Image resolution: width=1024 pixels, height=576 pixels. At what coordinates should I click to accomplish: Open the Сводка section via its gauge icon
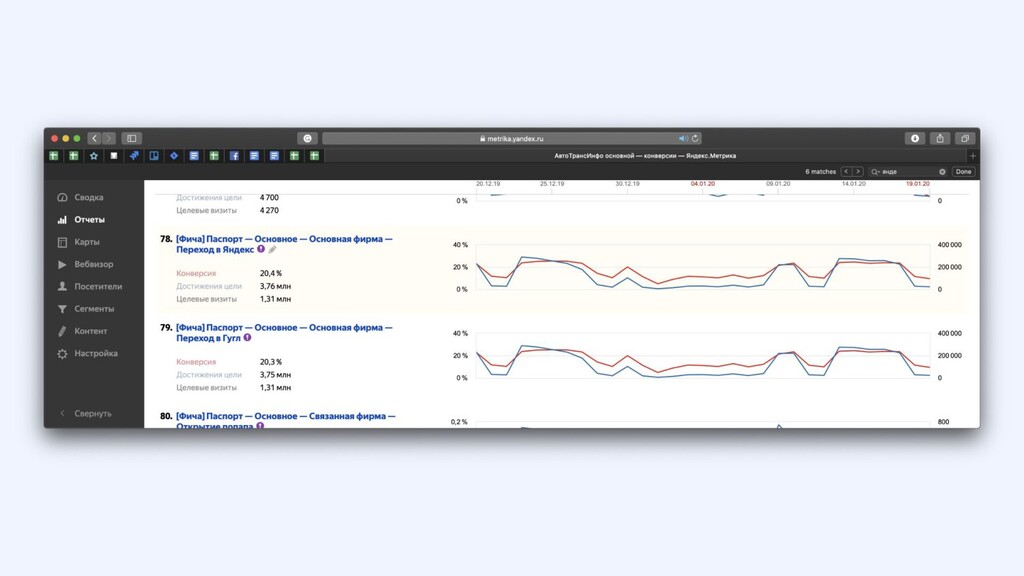point(62,197)
